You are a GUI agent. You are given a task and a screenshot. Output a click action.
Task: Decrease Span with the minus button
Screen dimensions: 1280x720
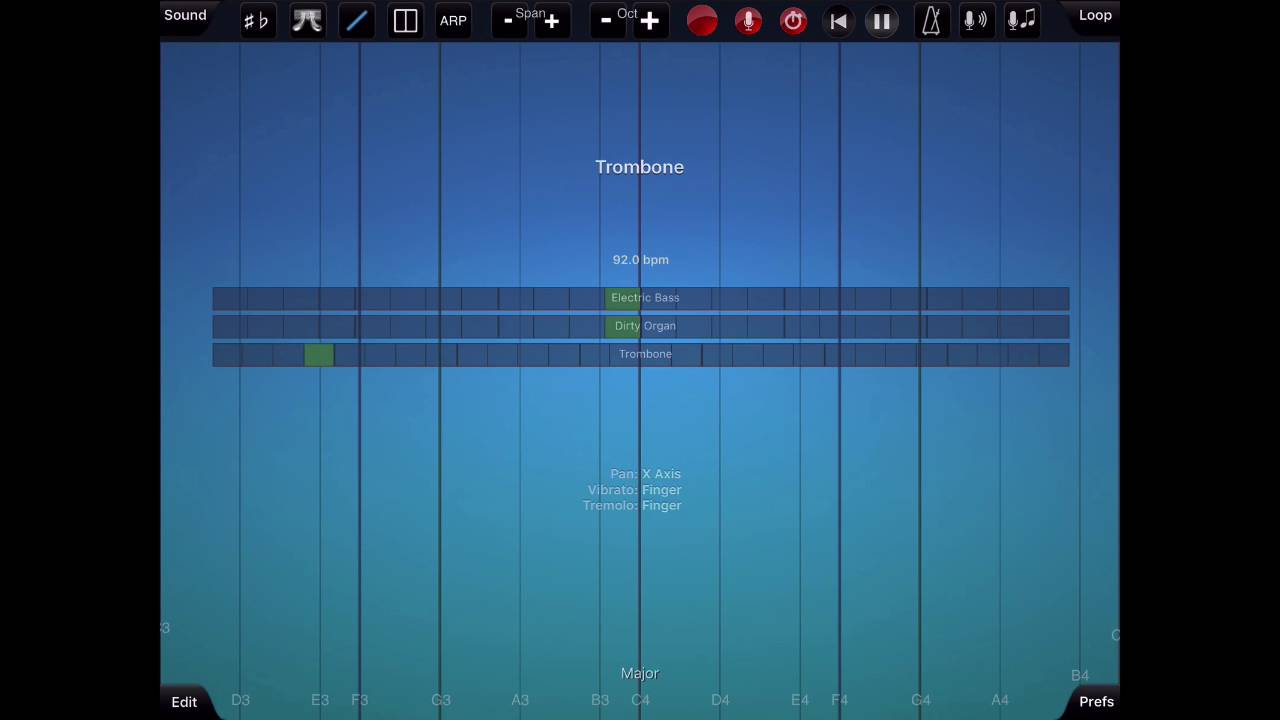tap(508, 21)
